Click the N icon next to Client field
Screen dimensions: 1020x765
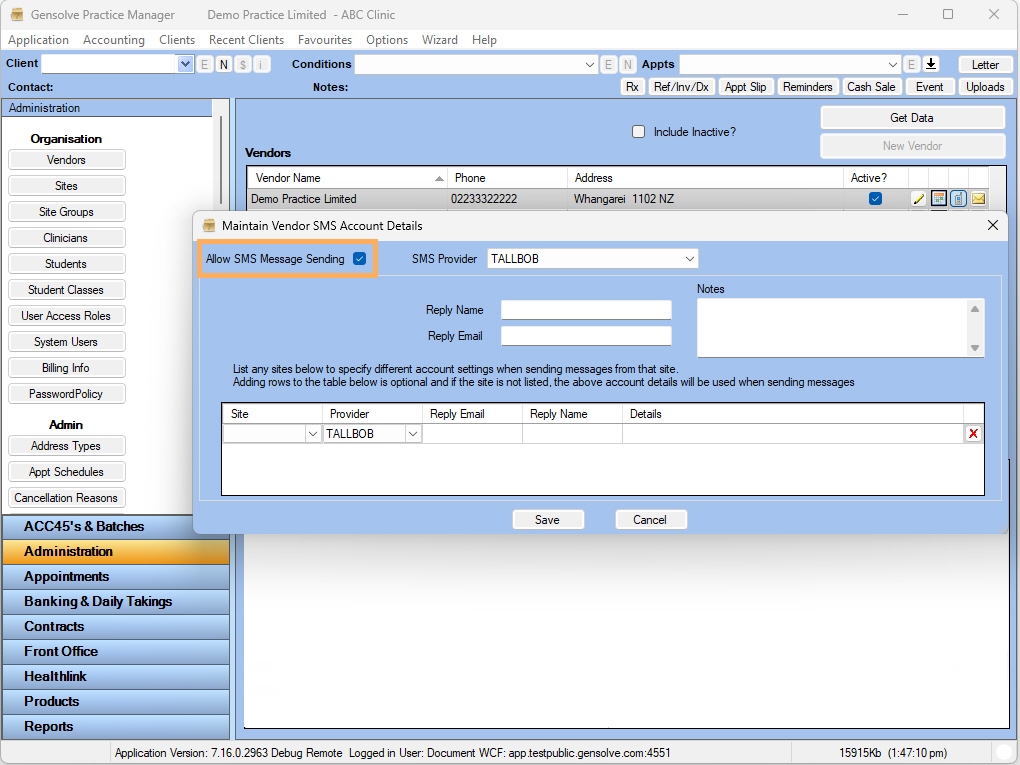223,64
